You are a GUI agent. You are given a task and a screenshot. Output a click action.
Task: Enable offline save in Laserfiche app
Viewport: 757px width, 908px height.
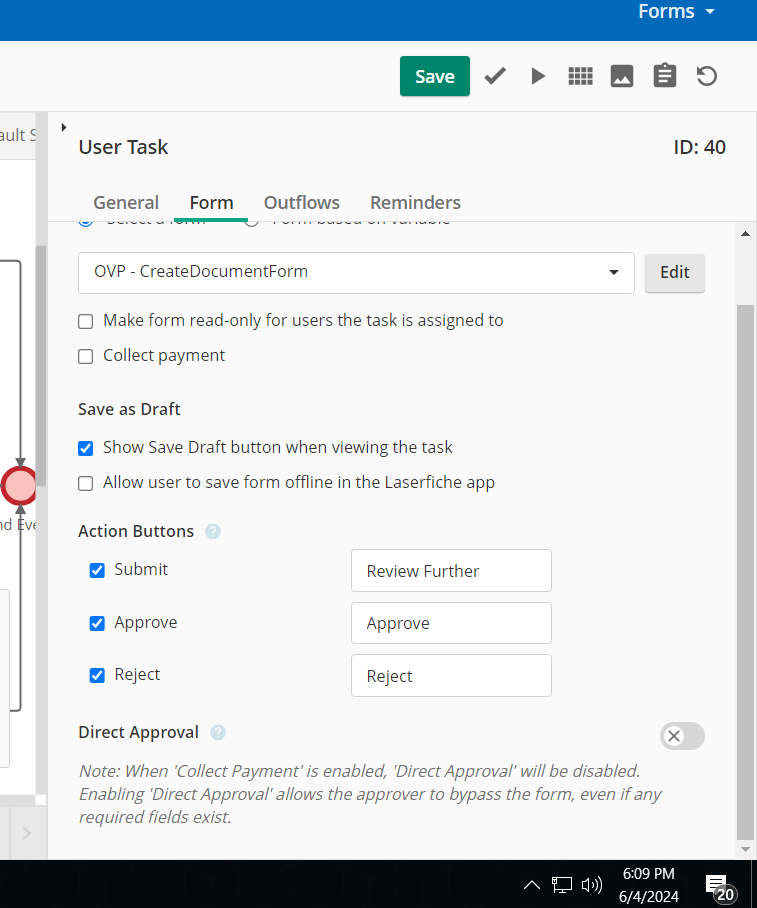pos(86,483)
